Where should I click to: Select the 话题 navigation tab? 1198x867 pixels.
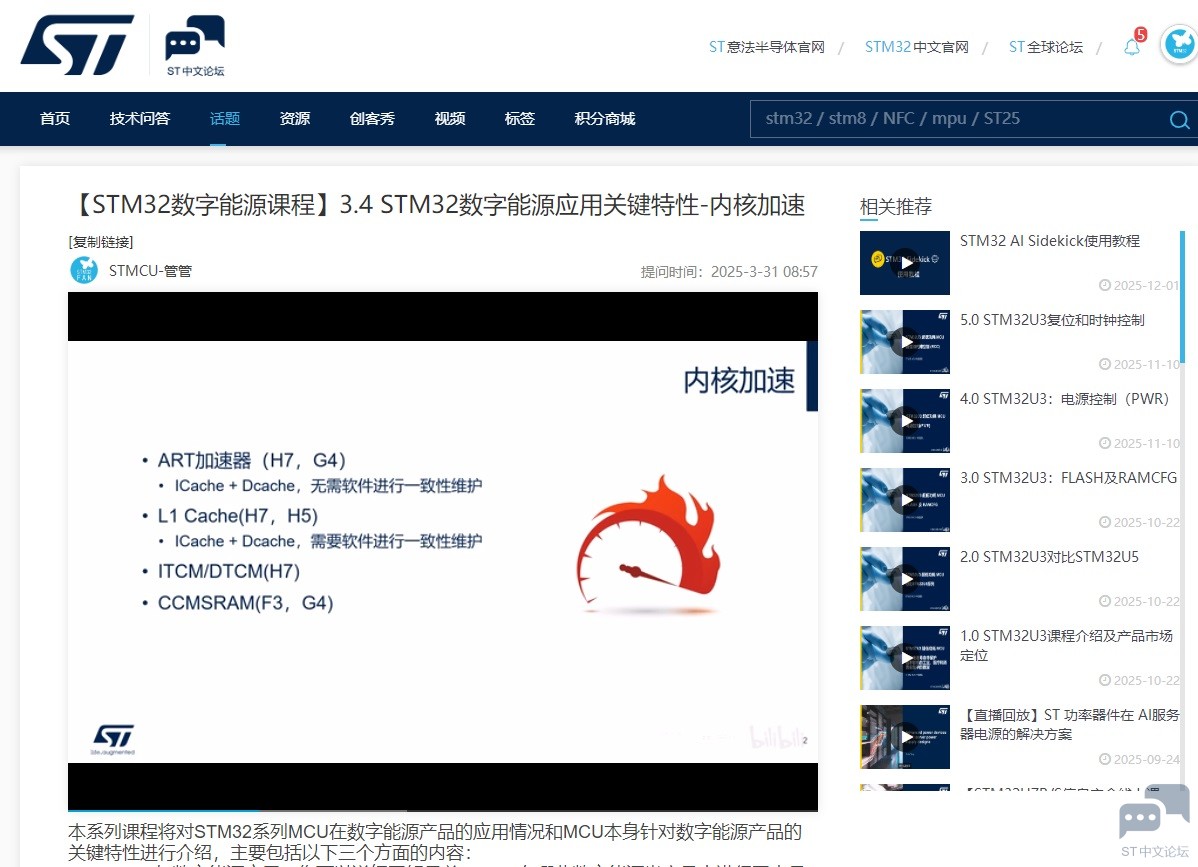(x=225, y=118)
